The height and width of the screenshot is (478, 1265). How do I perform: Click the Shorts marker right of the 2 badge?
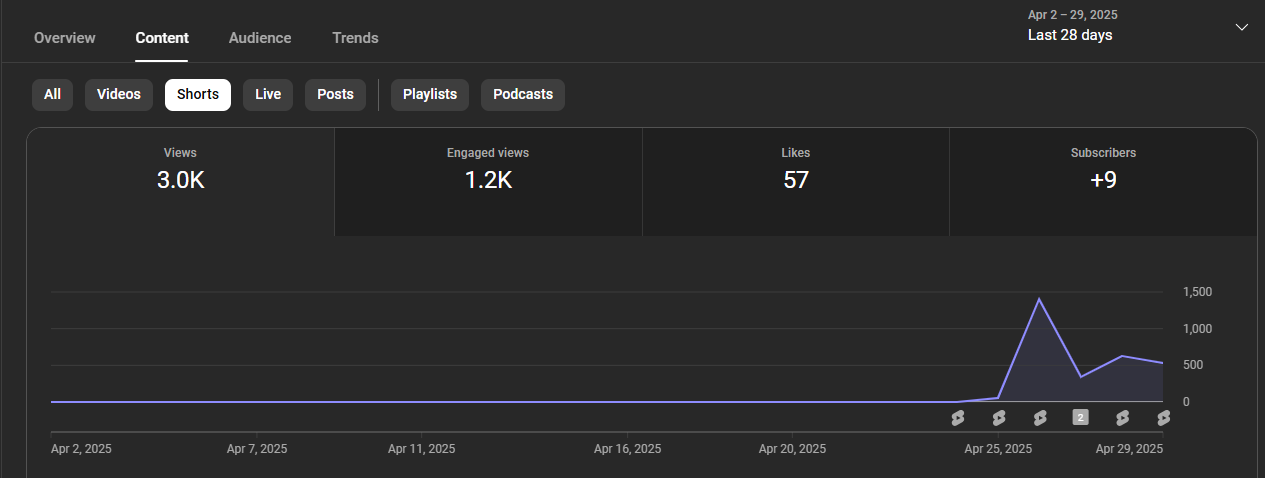1122,418
